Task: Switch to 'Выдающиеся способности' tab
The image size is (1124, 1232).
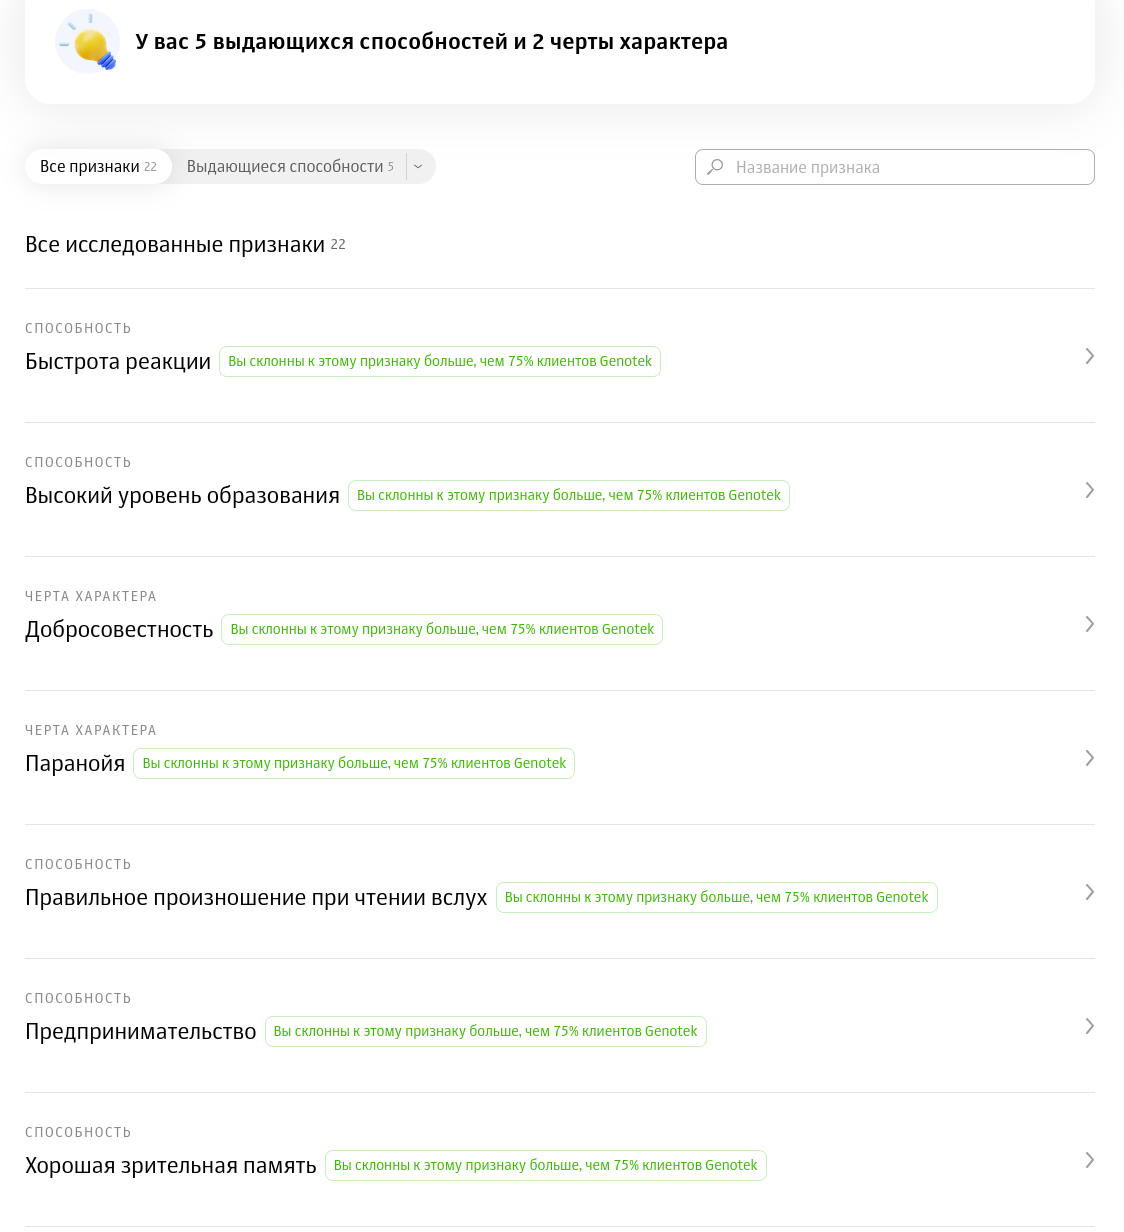Action: (x=289, y=167)
